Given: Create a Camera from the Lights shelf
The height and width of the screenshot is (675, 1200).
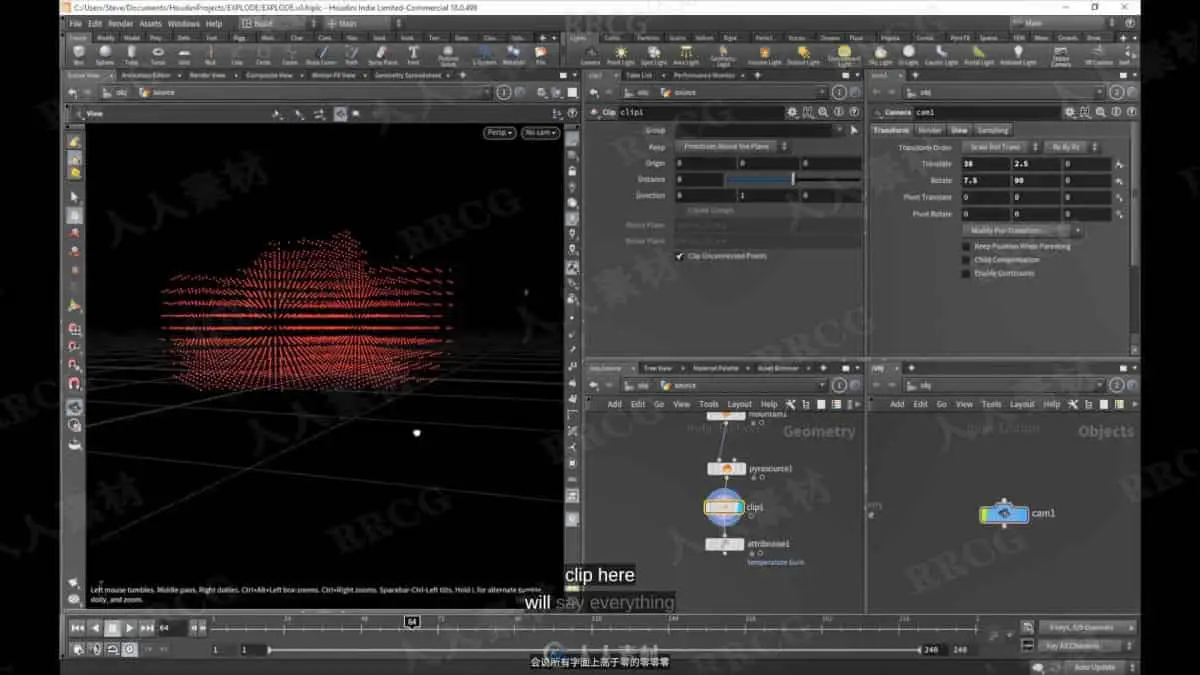Looking at the screenshot, I should pyautogui.click(x=590, y=54).
